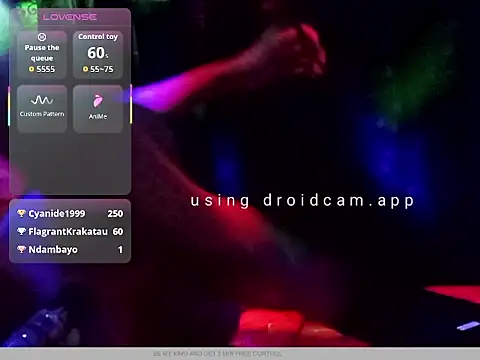
Task: Select tipper name Cyanide1999
Action: [57, 214]
